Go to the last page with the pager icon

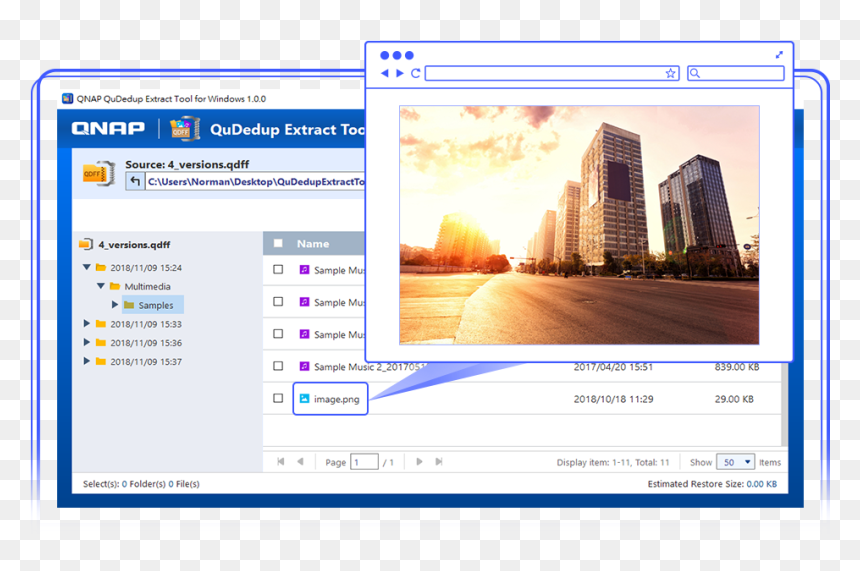pos(439,462)
